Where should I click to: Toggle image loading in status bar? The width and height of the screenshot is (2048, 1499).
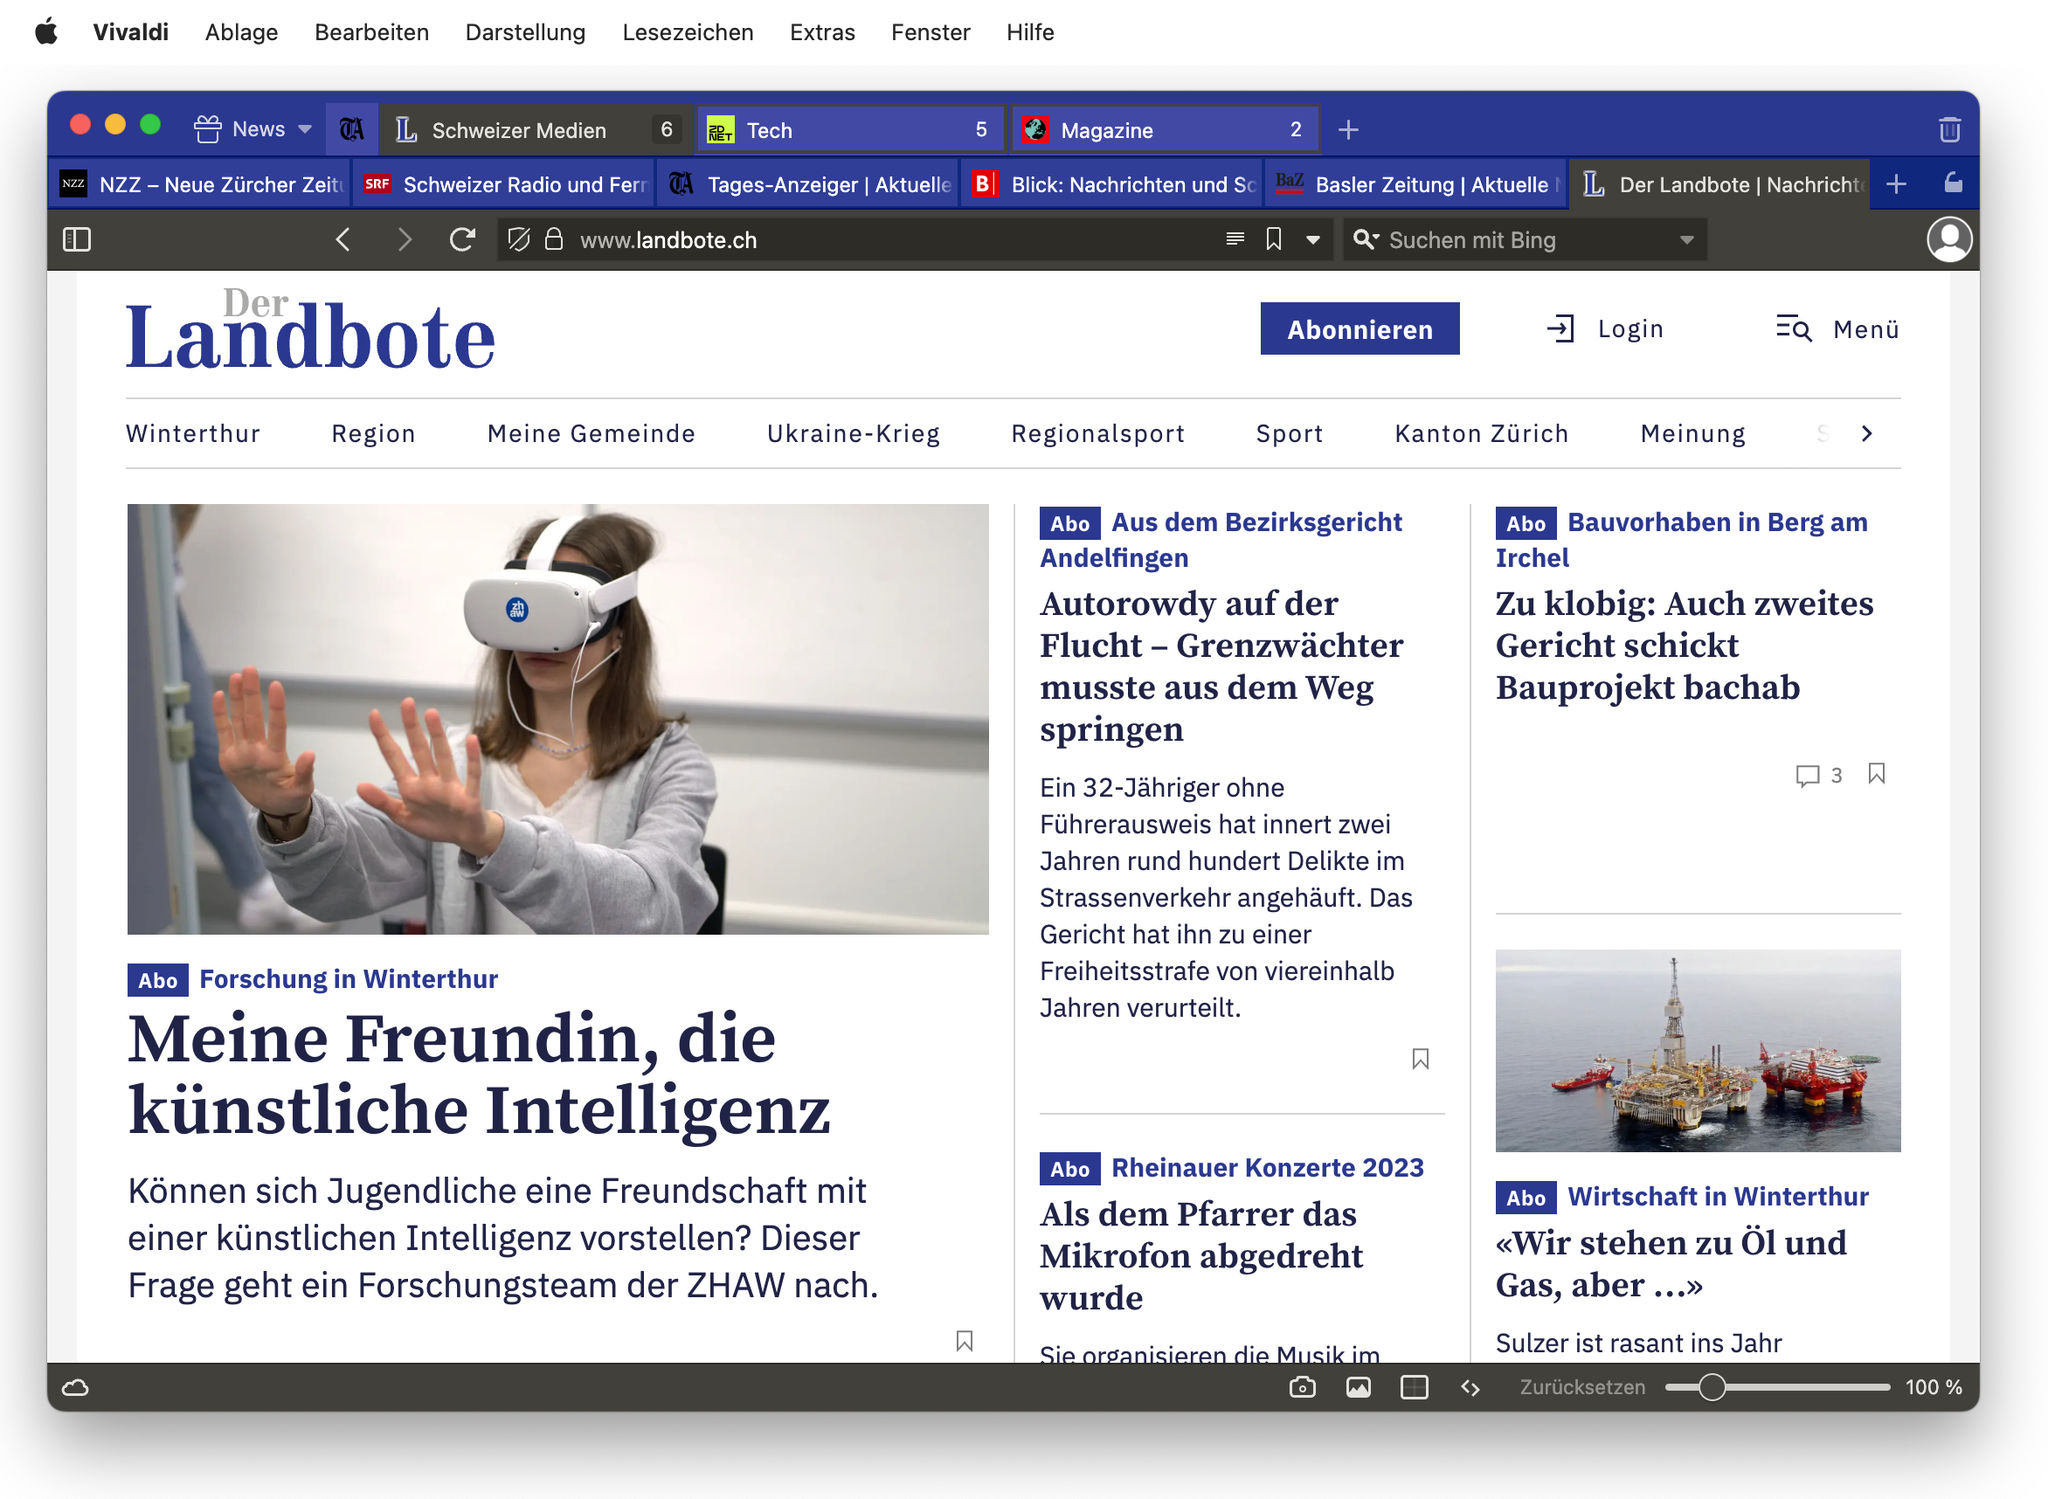1358,1387
